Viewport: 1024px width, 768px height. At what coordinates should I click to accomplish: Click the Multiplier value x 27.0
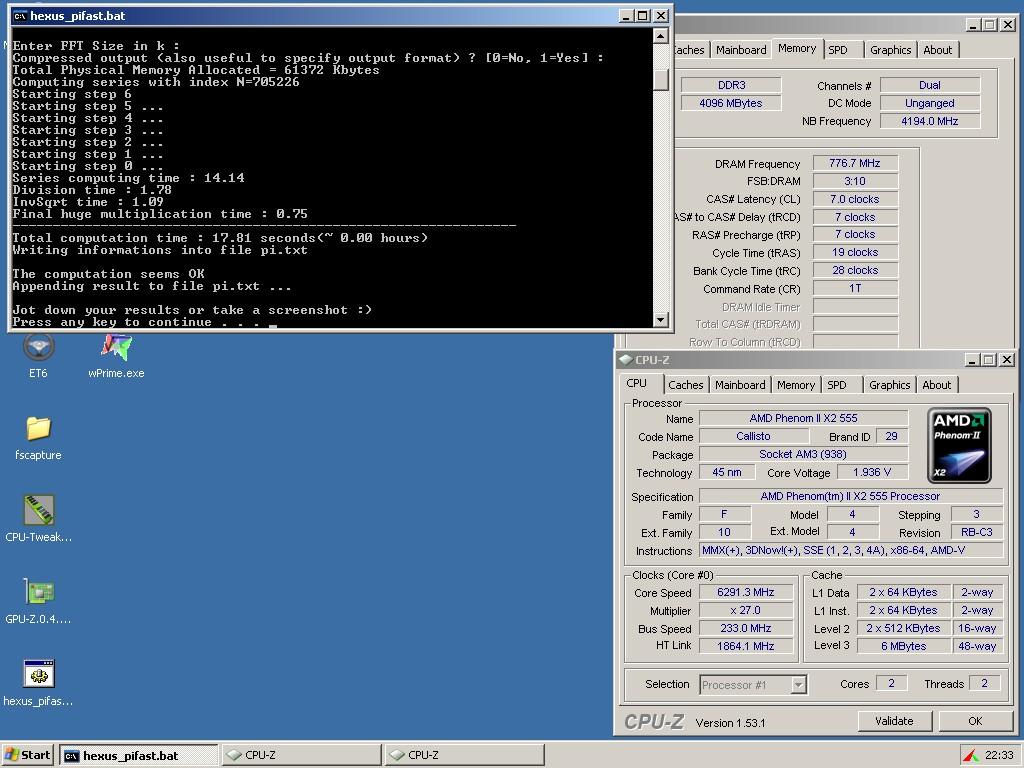[x=746, y=610]
